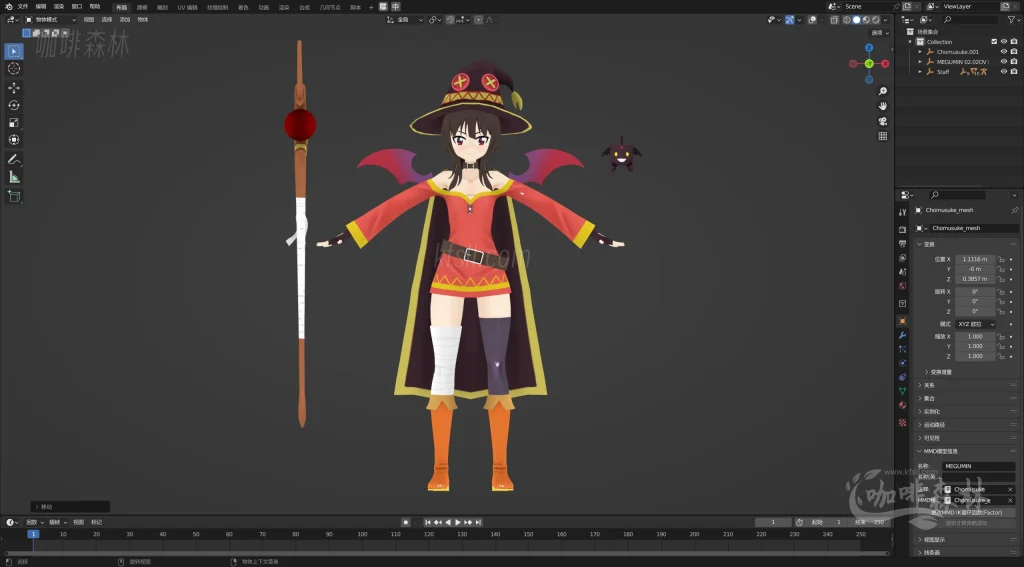This screenshot has width=1024, height=567.
Task: Click the current frame number field
Action: click(773, 522)
